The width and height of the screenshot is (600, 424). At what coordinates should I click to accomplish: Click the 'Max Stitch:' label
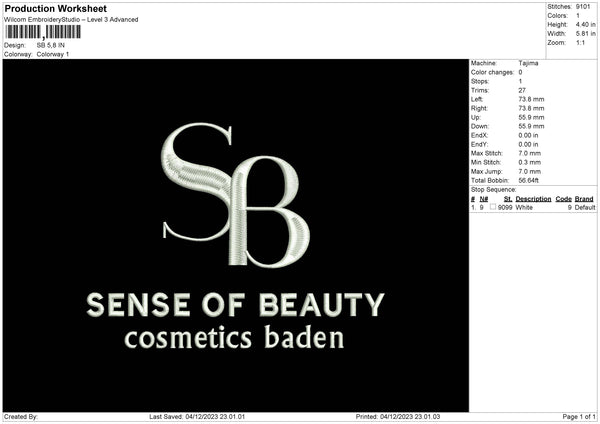[x=487, y=153]
